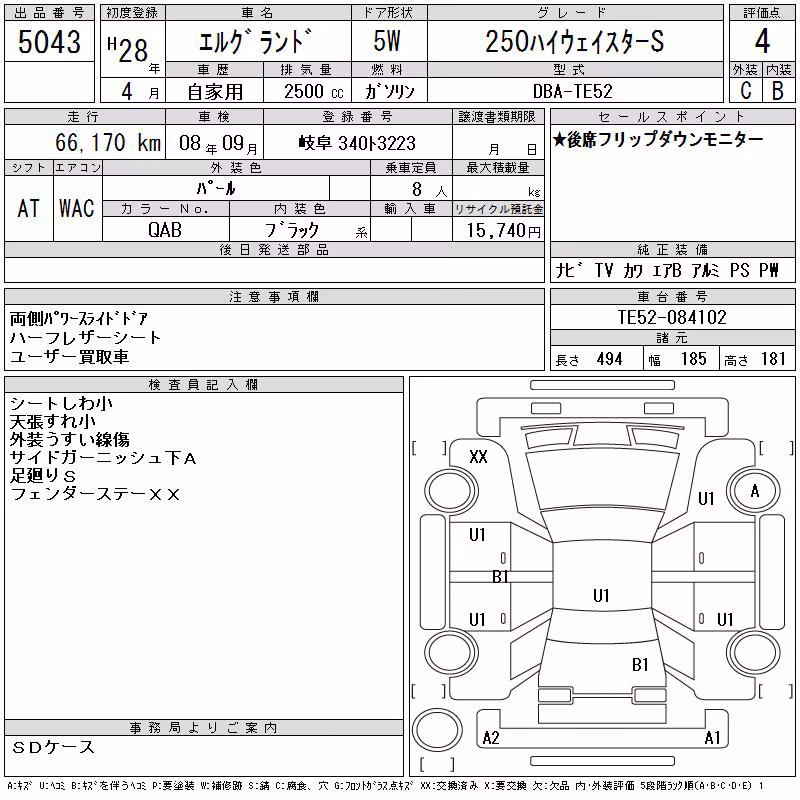Click the PS power steering entry
The image size is (800, 800).
(x=739, y=270)
